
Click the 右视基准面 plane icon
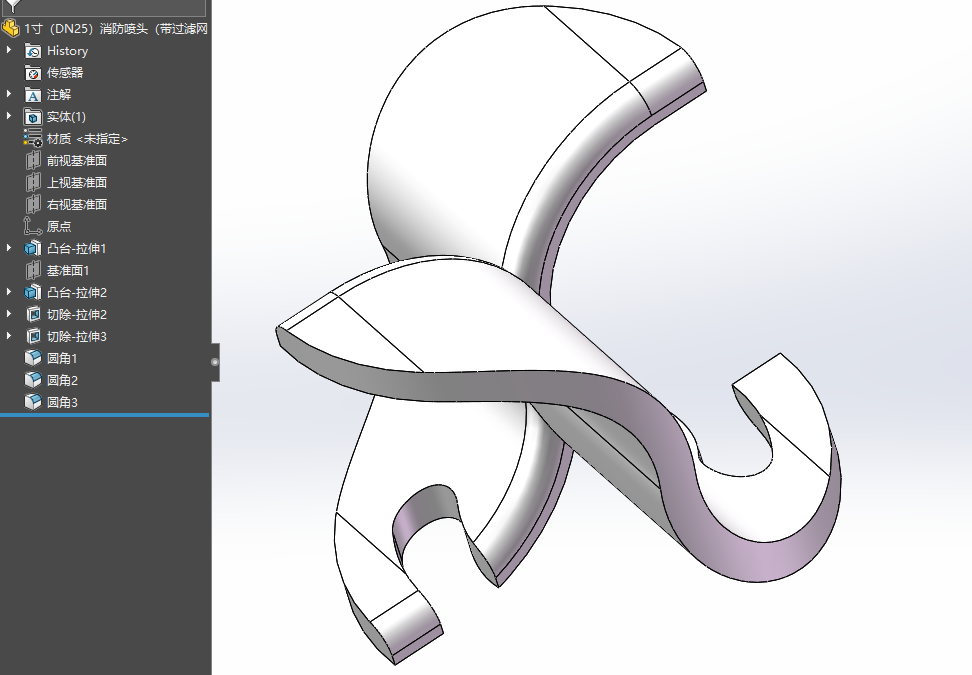[x=33, y=205]
